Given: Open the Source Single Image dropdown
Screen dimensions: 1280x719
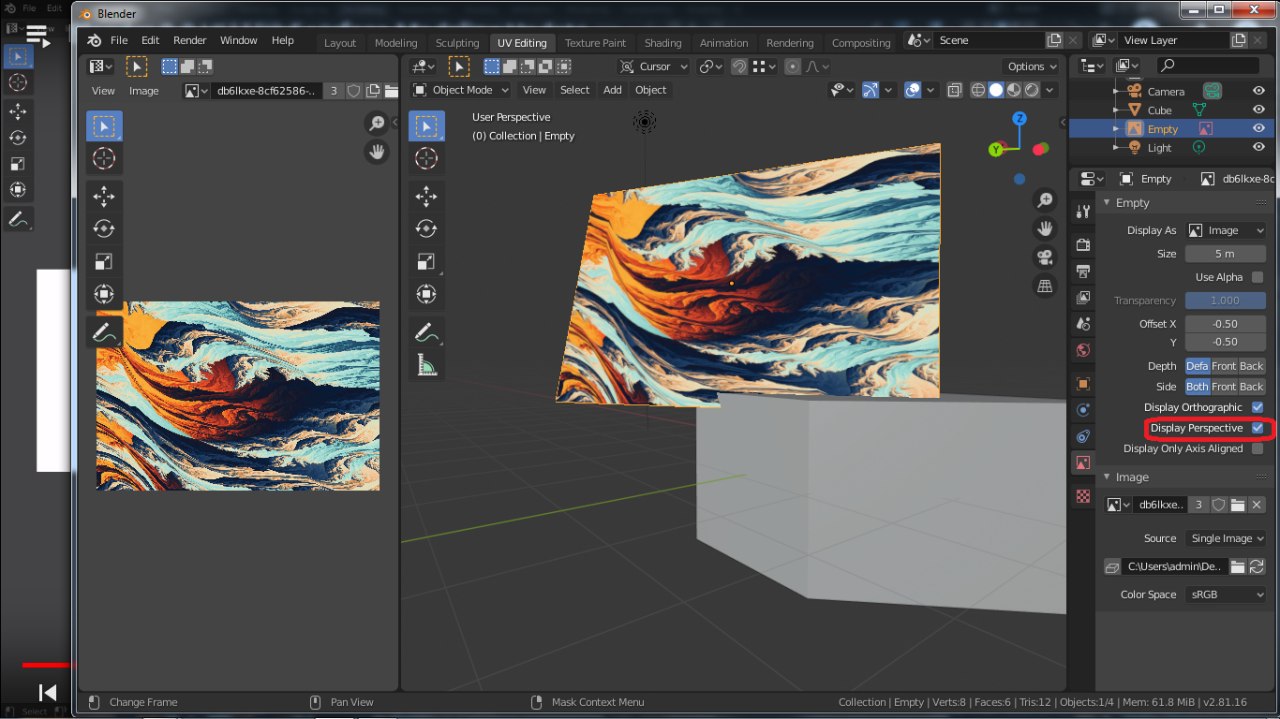Looking at the screenshot, I should pyautogui.click(x=1226, y=538).
